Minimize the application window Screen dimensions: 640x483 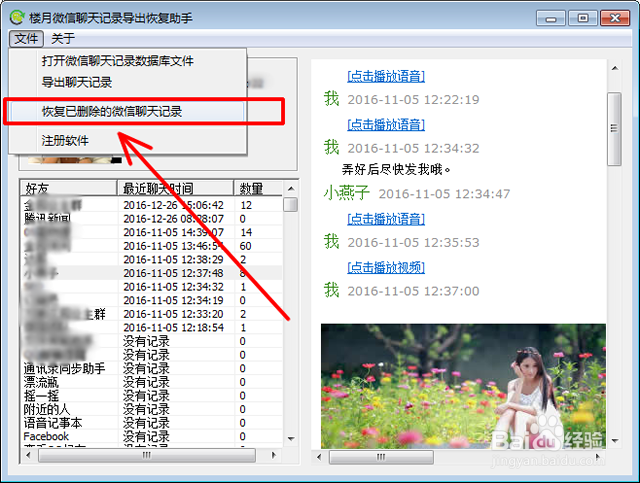[551, 18]
